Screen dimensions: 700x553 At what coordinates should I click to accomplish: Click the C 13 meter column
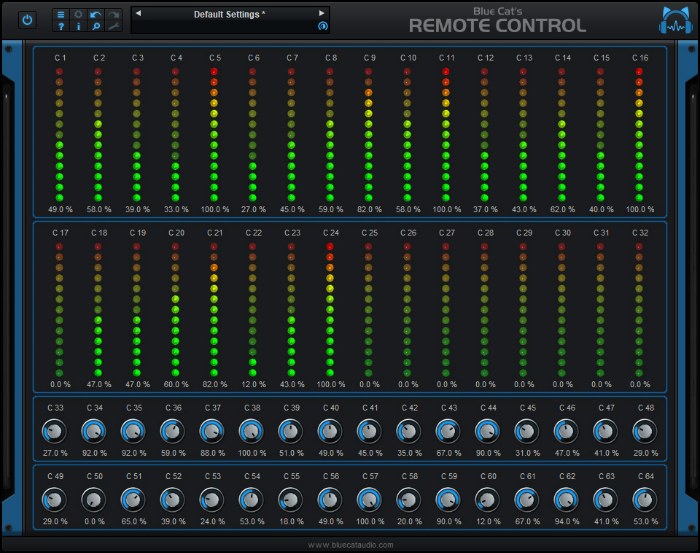523,134
